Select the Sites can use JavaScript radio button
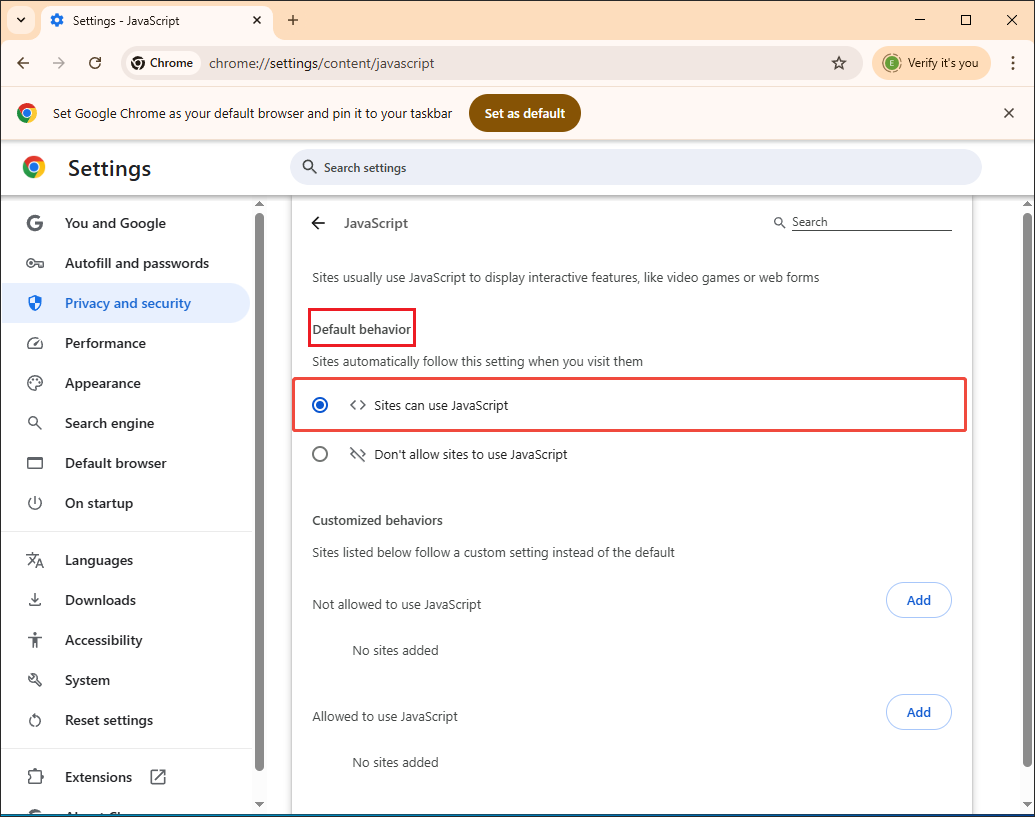Viewport: 1035px width, 817px height. (320, 405)
